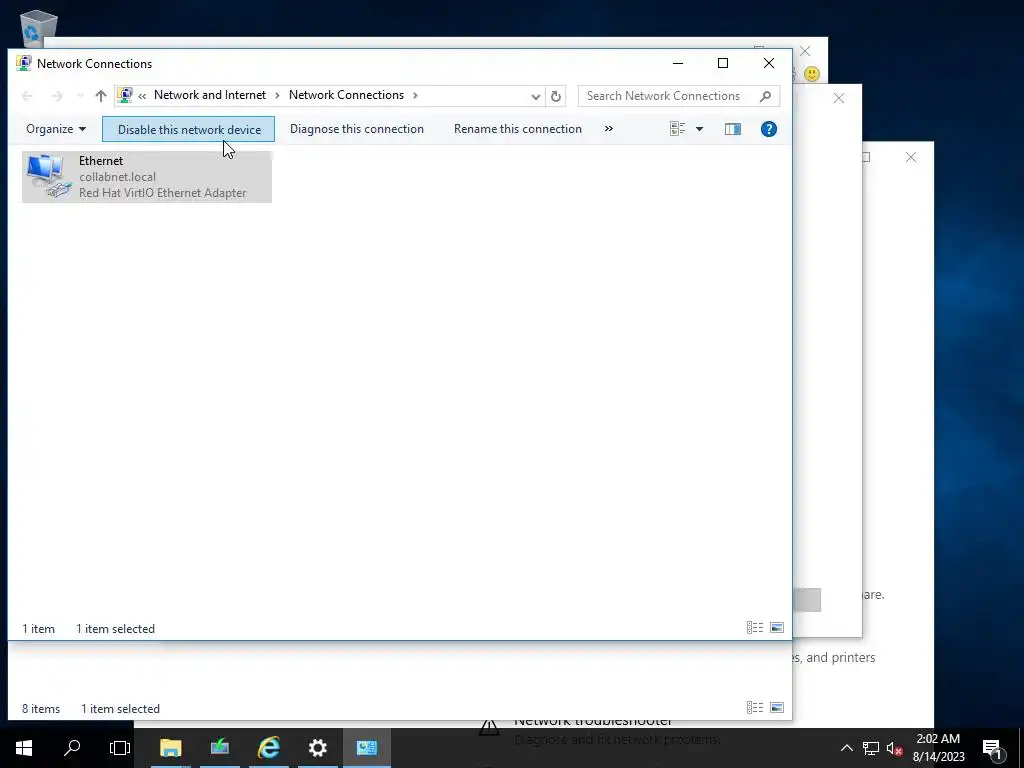This screenshot has width=1024, height=768.
Task: Switch to large icons view in the 8 items window
Action: pos(776,708)
